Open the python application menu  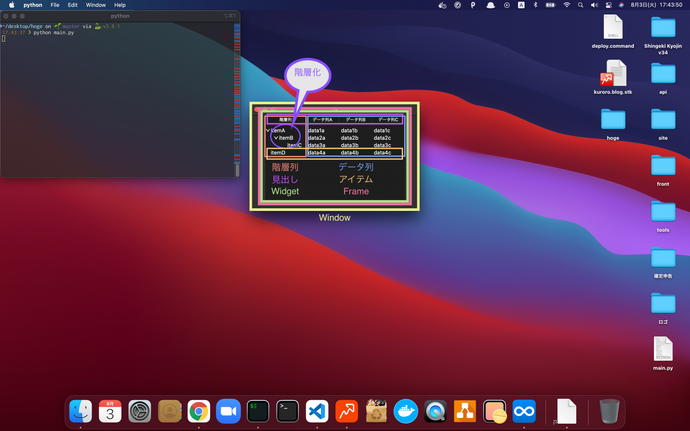pos(33,5)
